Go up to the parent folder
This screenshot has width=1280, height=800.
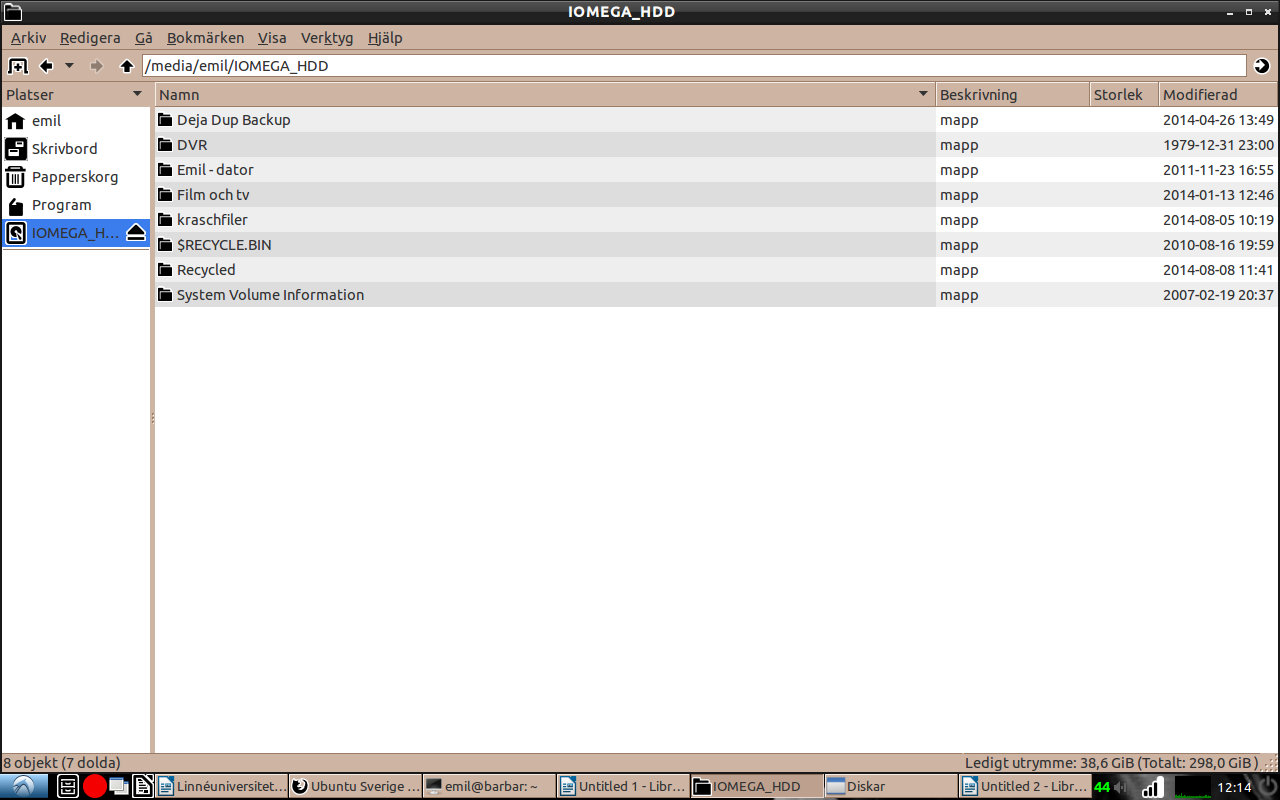click(x=126, y=66)
